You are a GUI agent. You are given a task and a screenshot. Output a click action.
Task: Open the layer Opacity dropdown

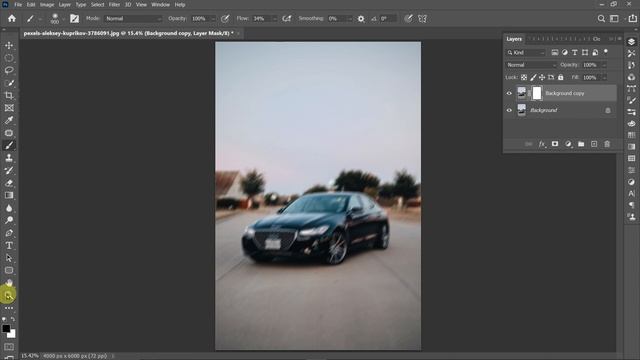click(604, 65)
